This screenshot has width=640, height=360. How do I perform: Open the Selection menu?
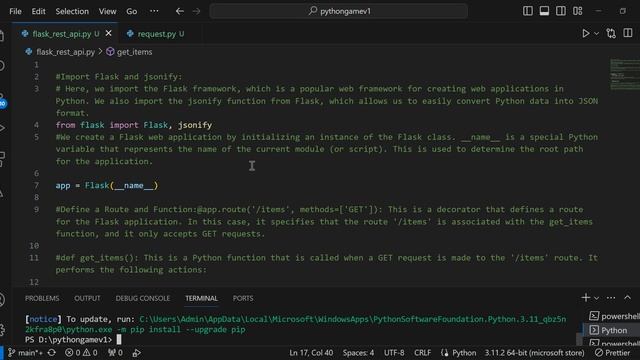tap(72, 11)
